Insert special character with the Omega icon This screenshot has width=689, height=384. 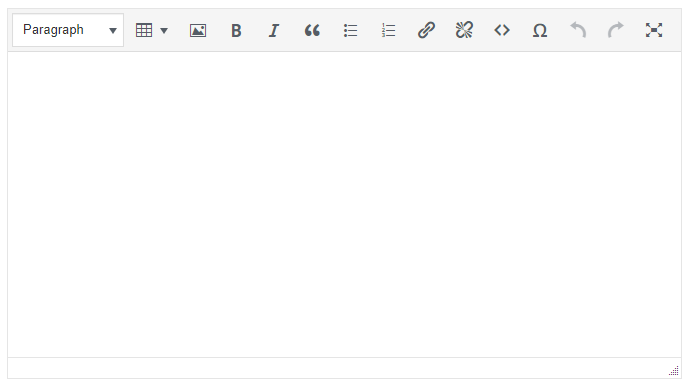click(x=540, y=30)
